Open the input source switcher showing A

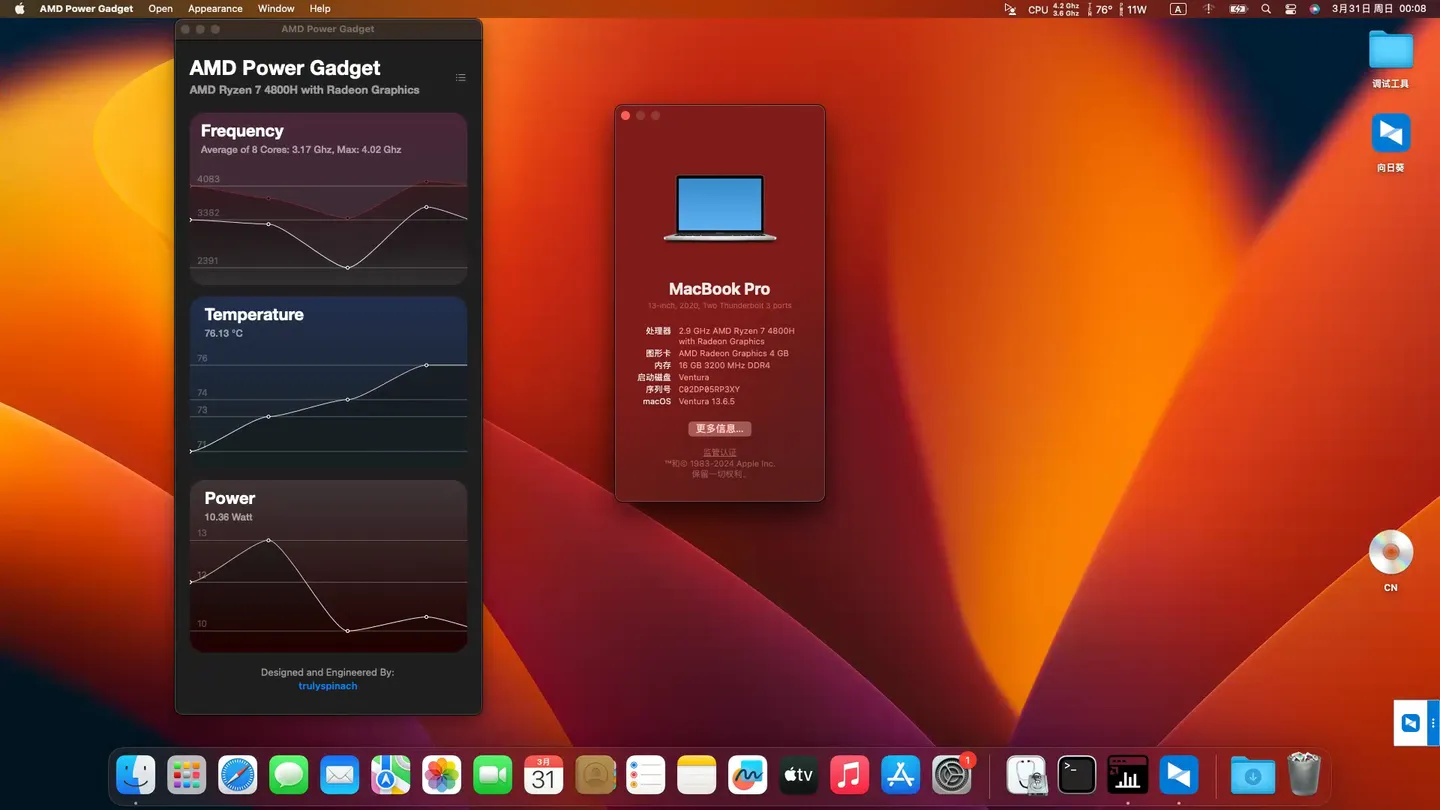pos(1177,9)
